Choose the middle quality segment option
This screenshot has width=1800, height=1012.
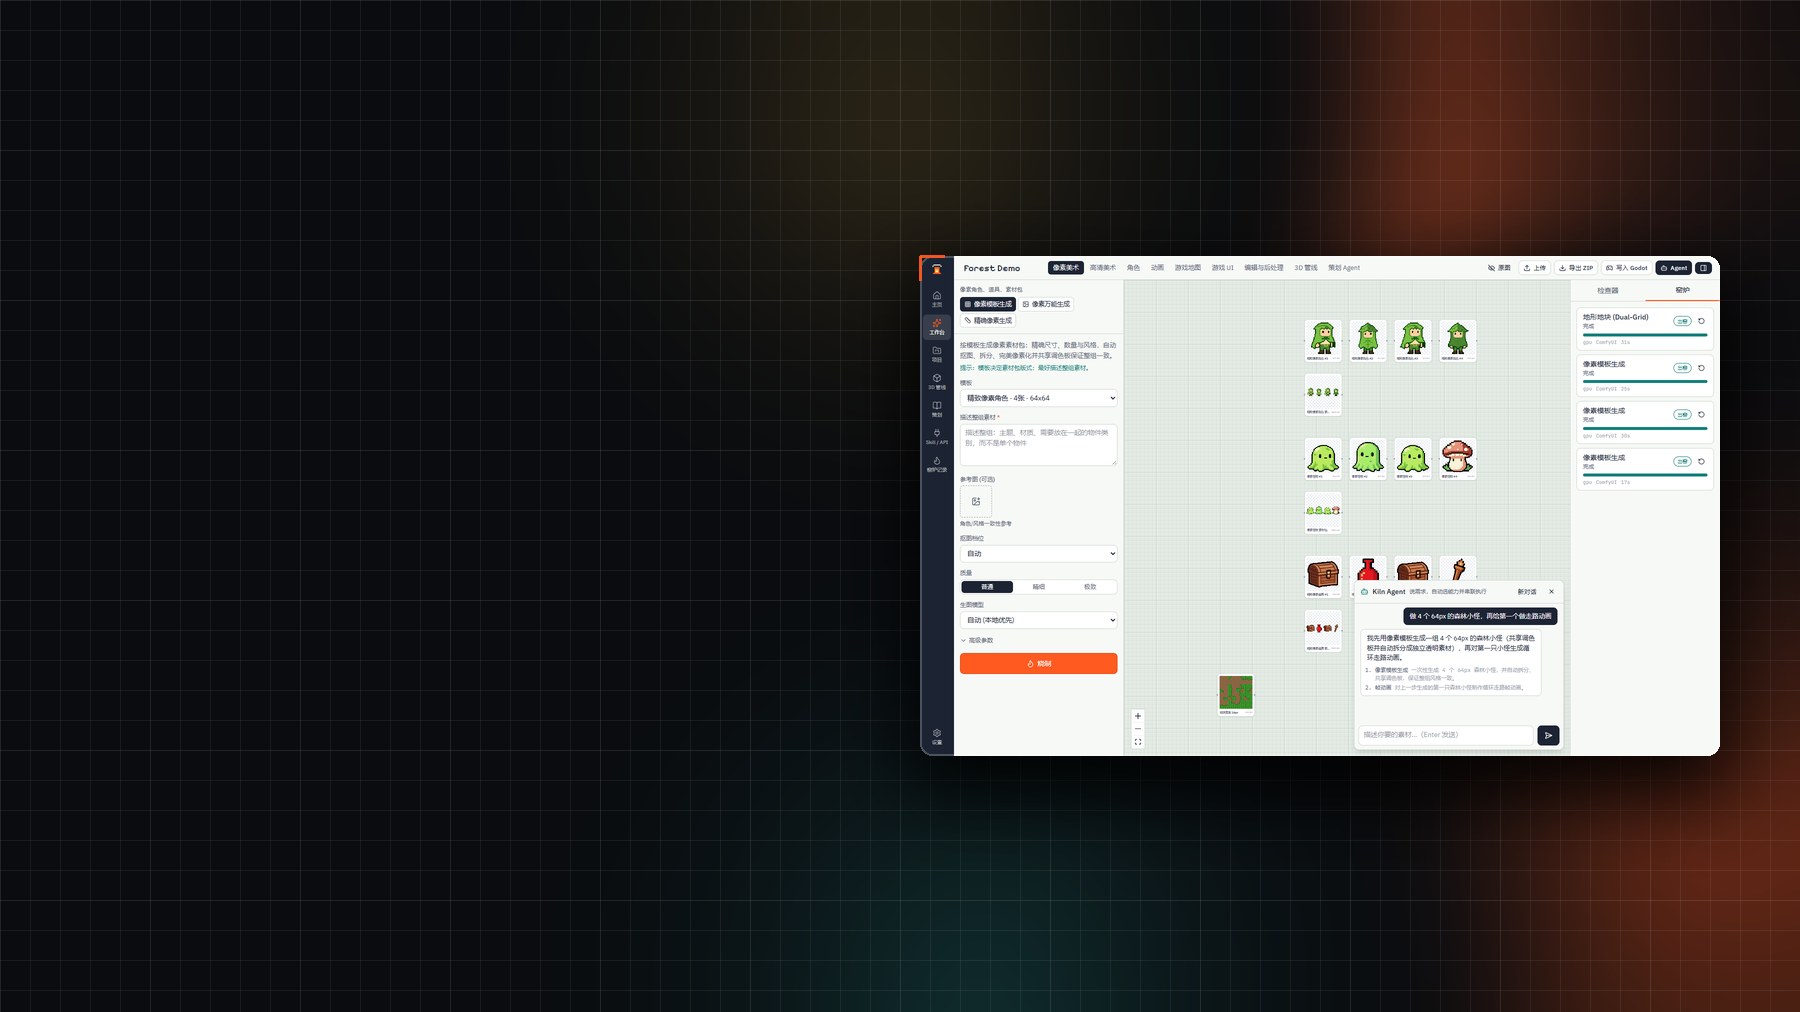pyautogui.click(x=1039, y=587)
